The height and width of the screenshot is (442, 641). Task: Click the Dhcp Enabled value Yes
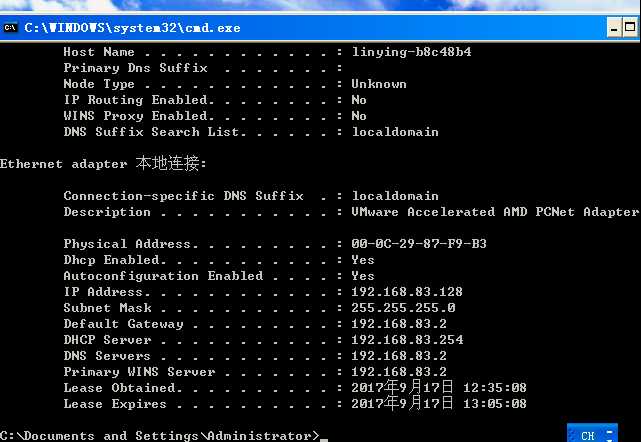click(x=363, y=260)
